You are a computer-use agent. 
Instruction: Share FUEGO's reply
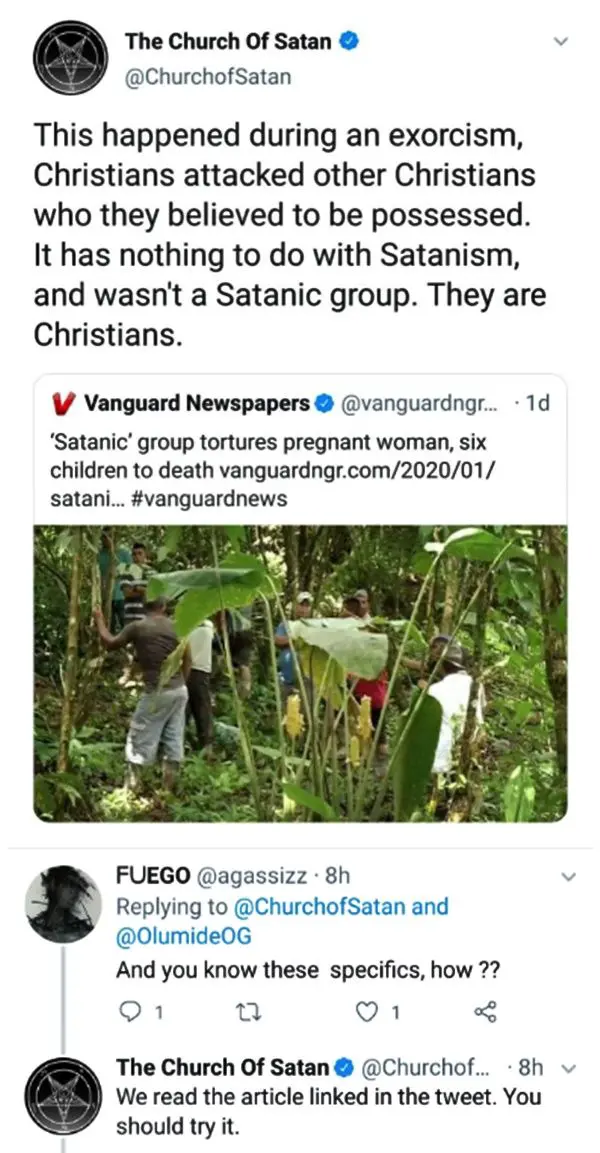pyautogui.click(x=485, y=1014)
